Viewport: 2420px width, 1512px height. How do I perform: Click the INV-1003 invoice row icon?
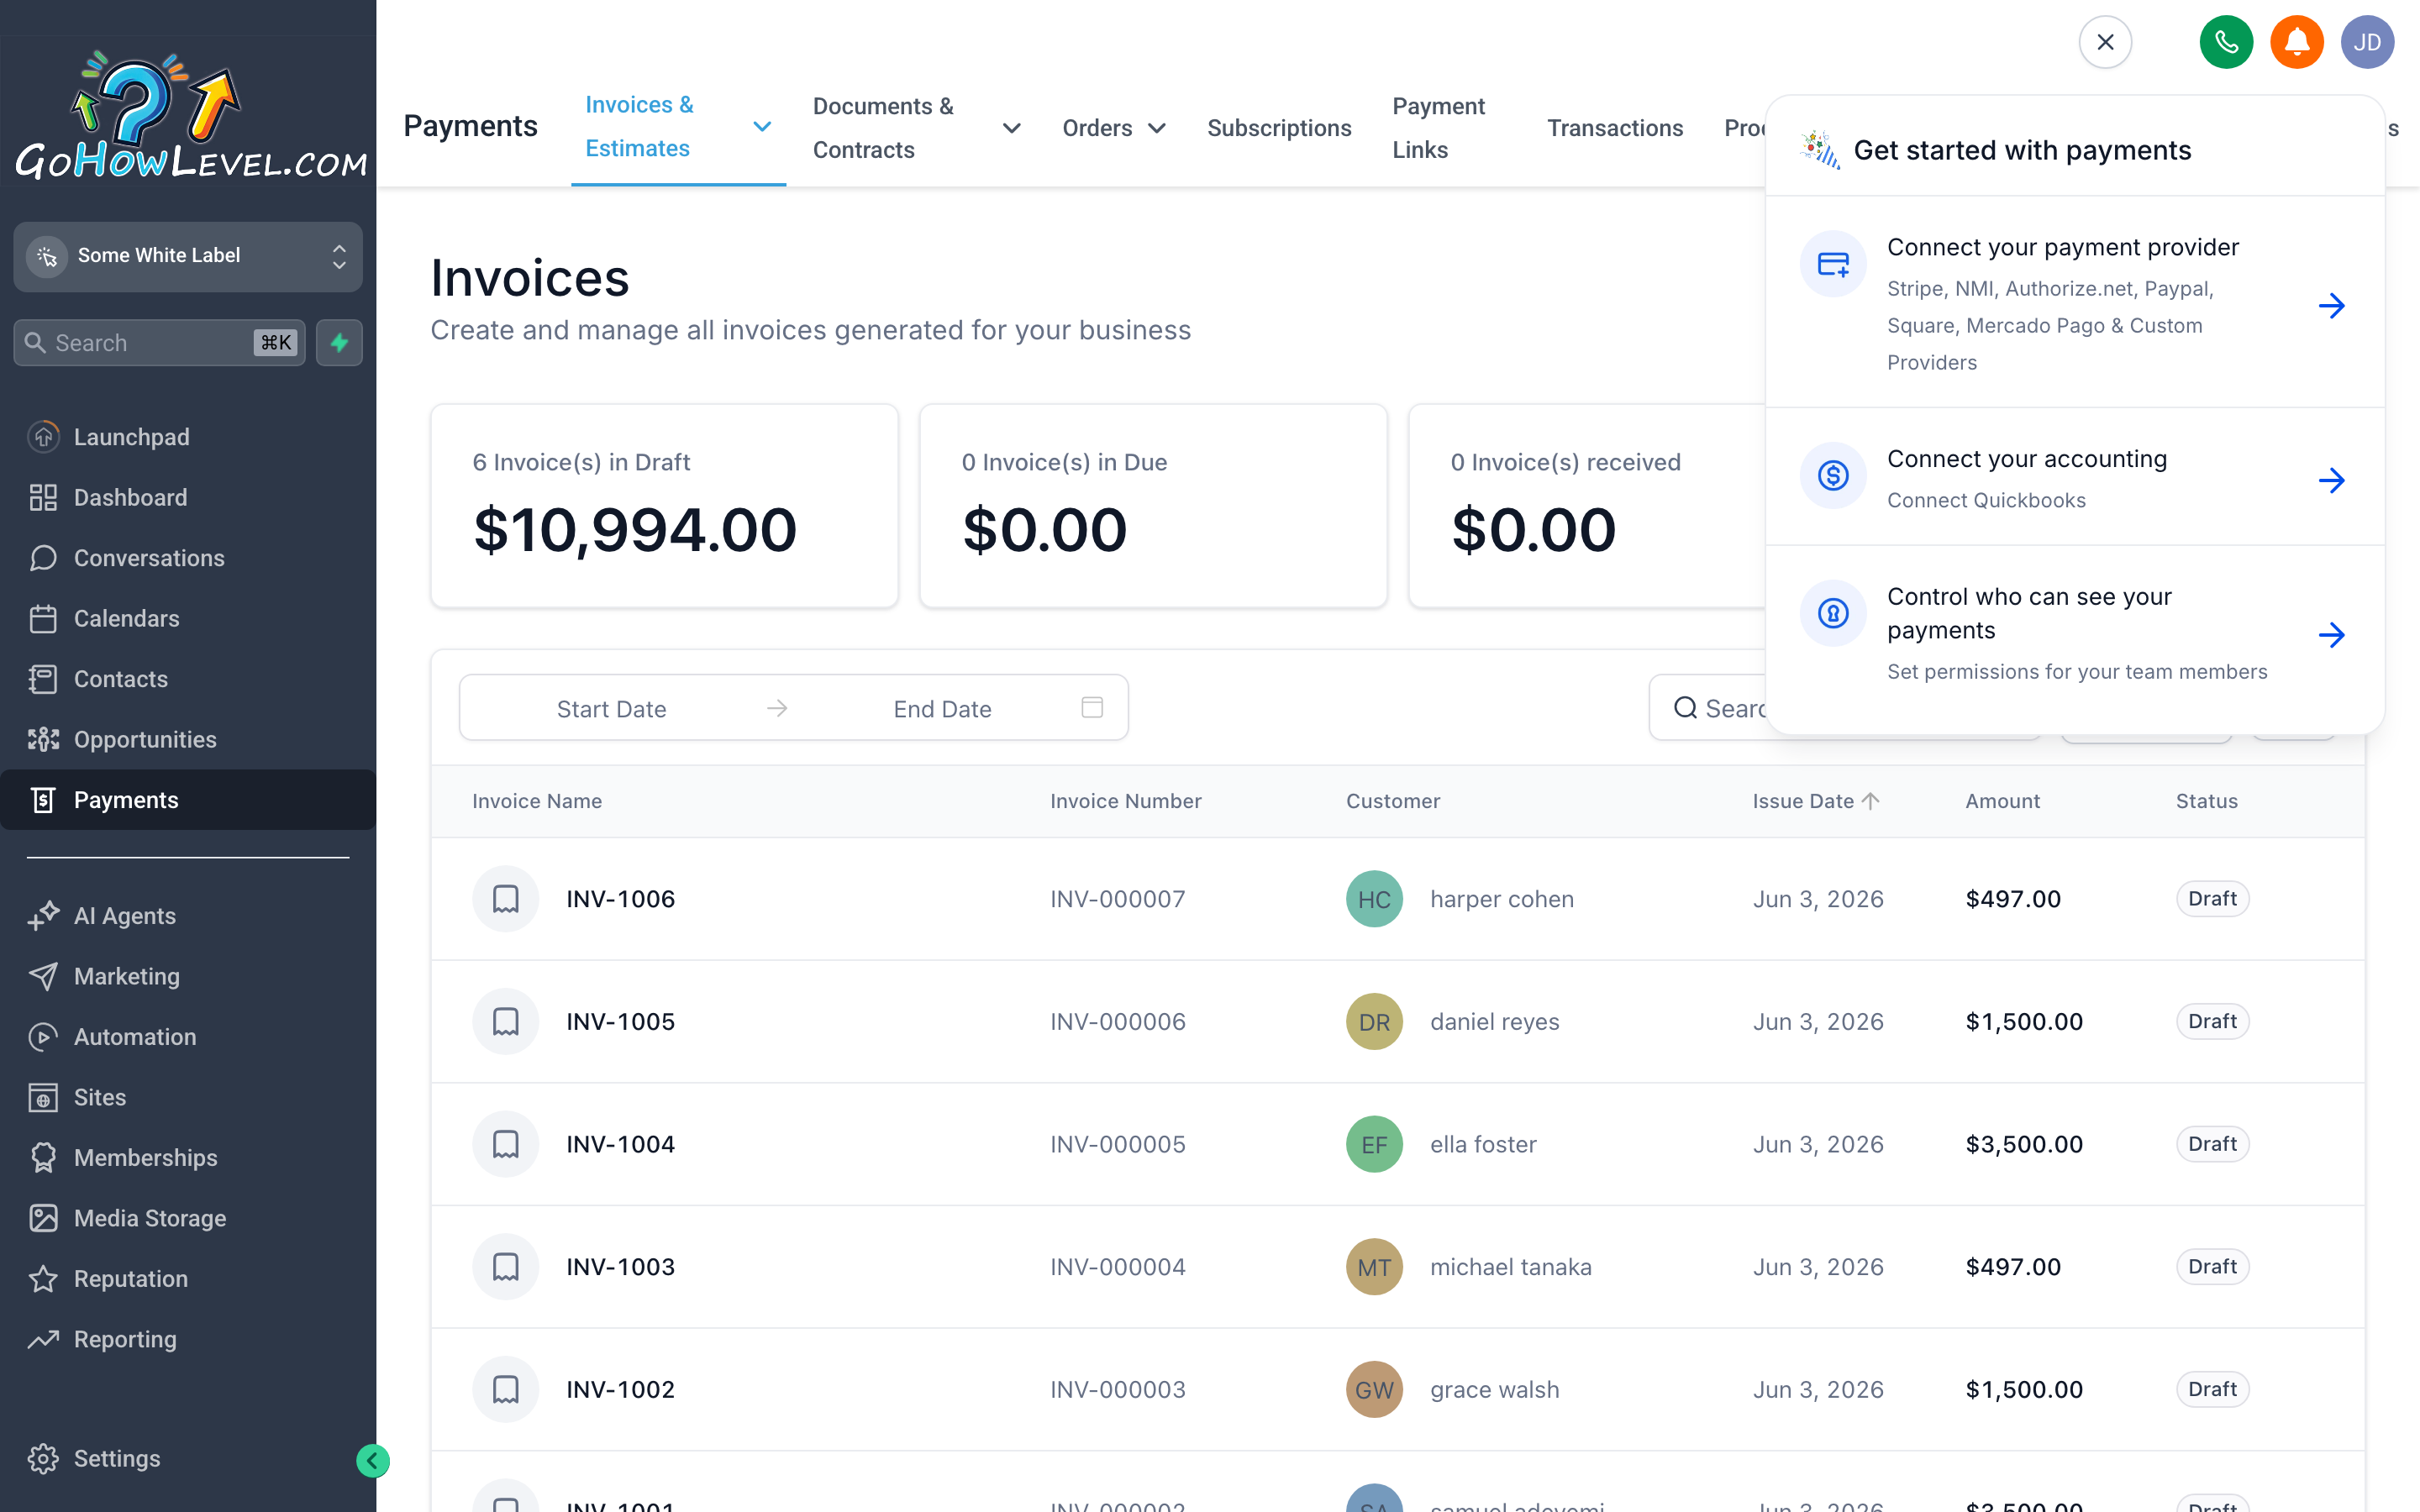(506, 1267)
